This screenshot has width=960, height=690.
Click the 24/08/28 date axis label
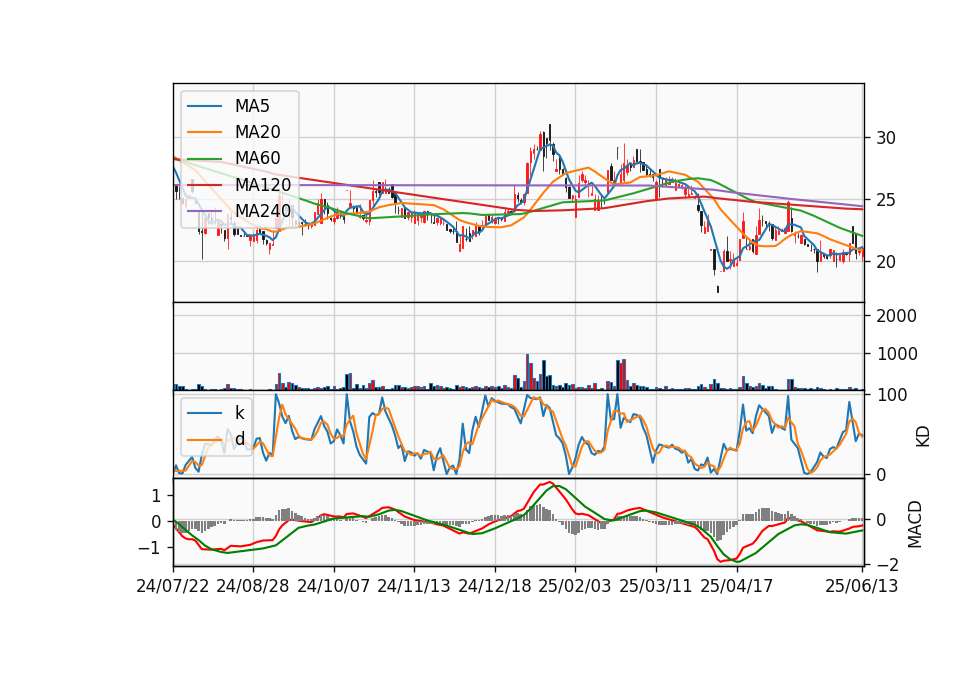click(253, 586)
